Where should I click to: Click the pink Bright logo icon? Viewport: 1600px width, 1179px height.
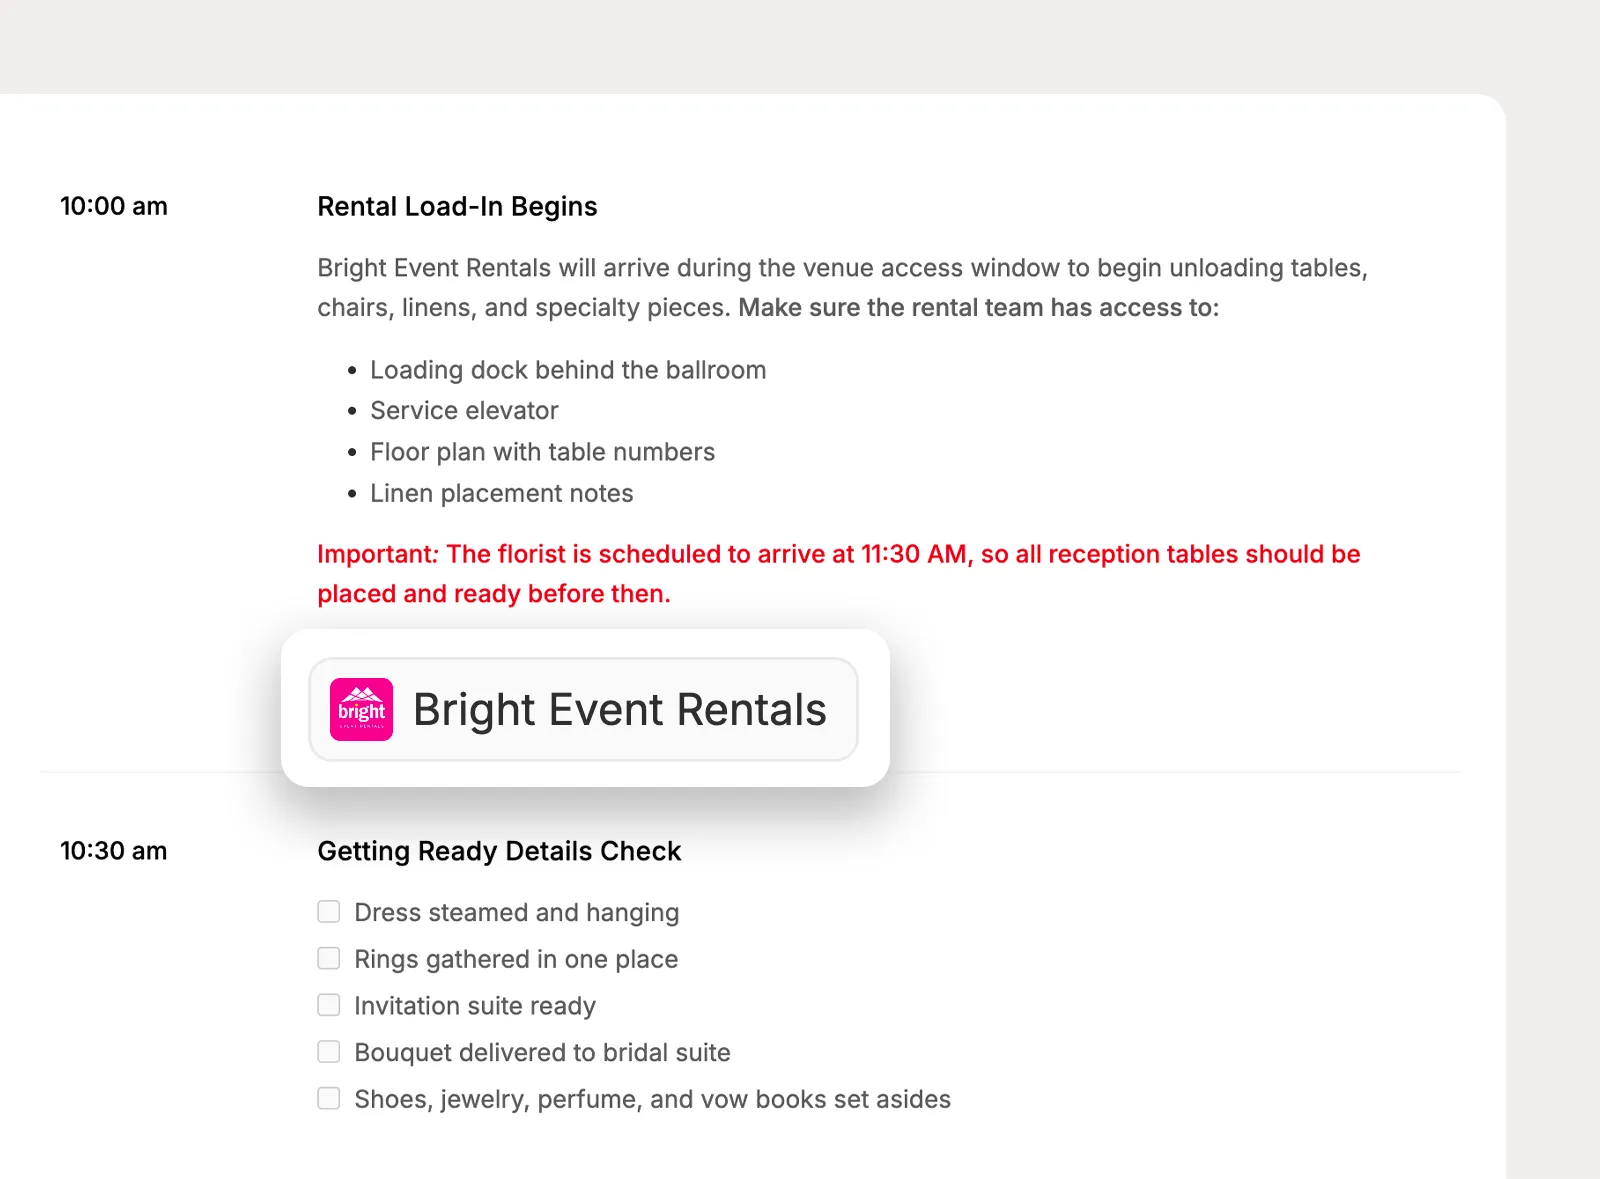tap(361, 709)
